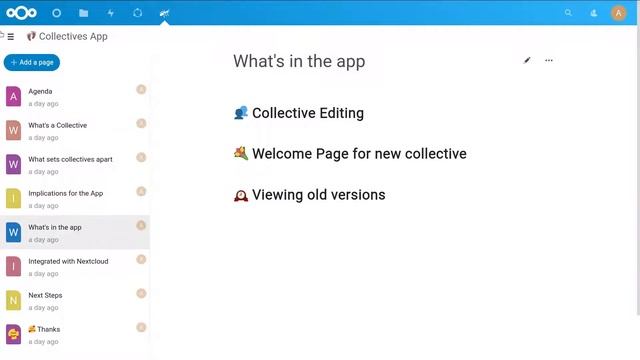This screenshot has height=360, width=640.
Task: Click Integrated with Nextcloud page icon
Action: coord(13,266)
